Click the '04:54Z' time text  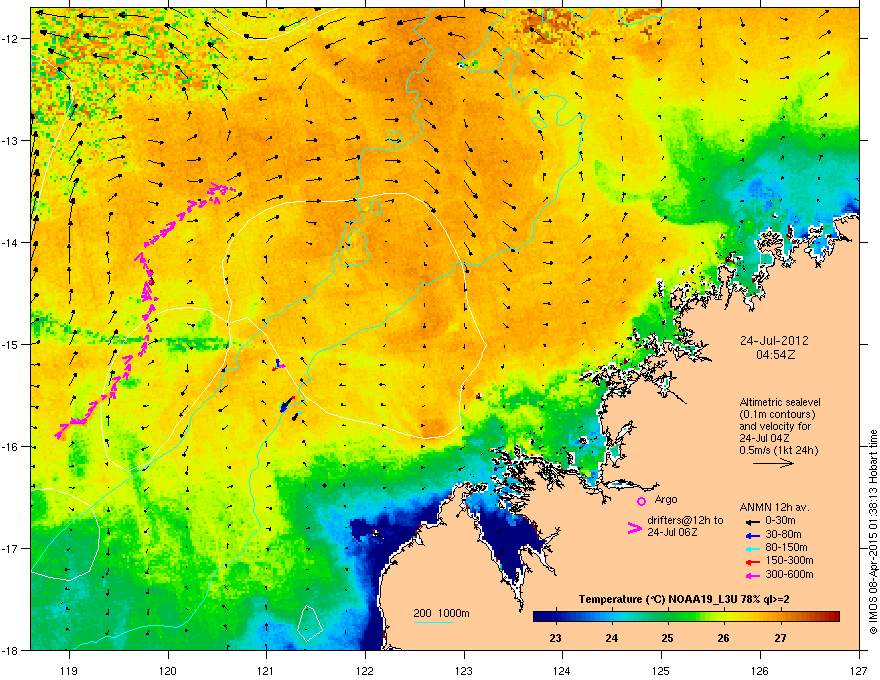coord(775,355)
